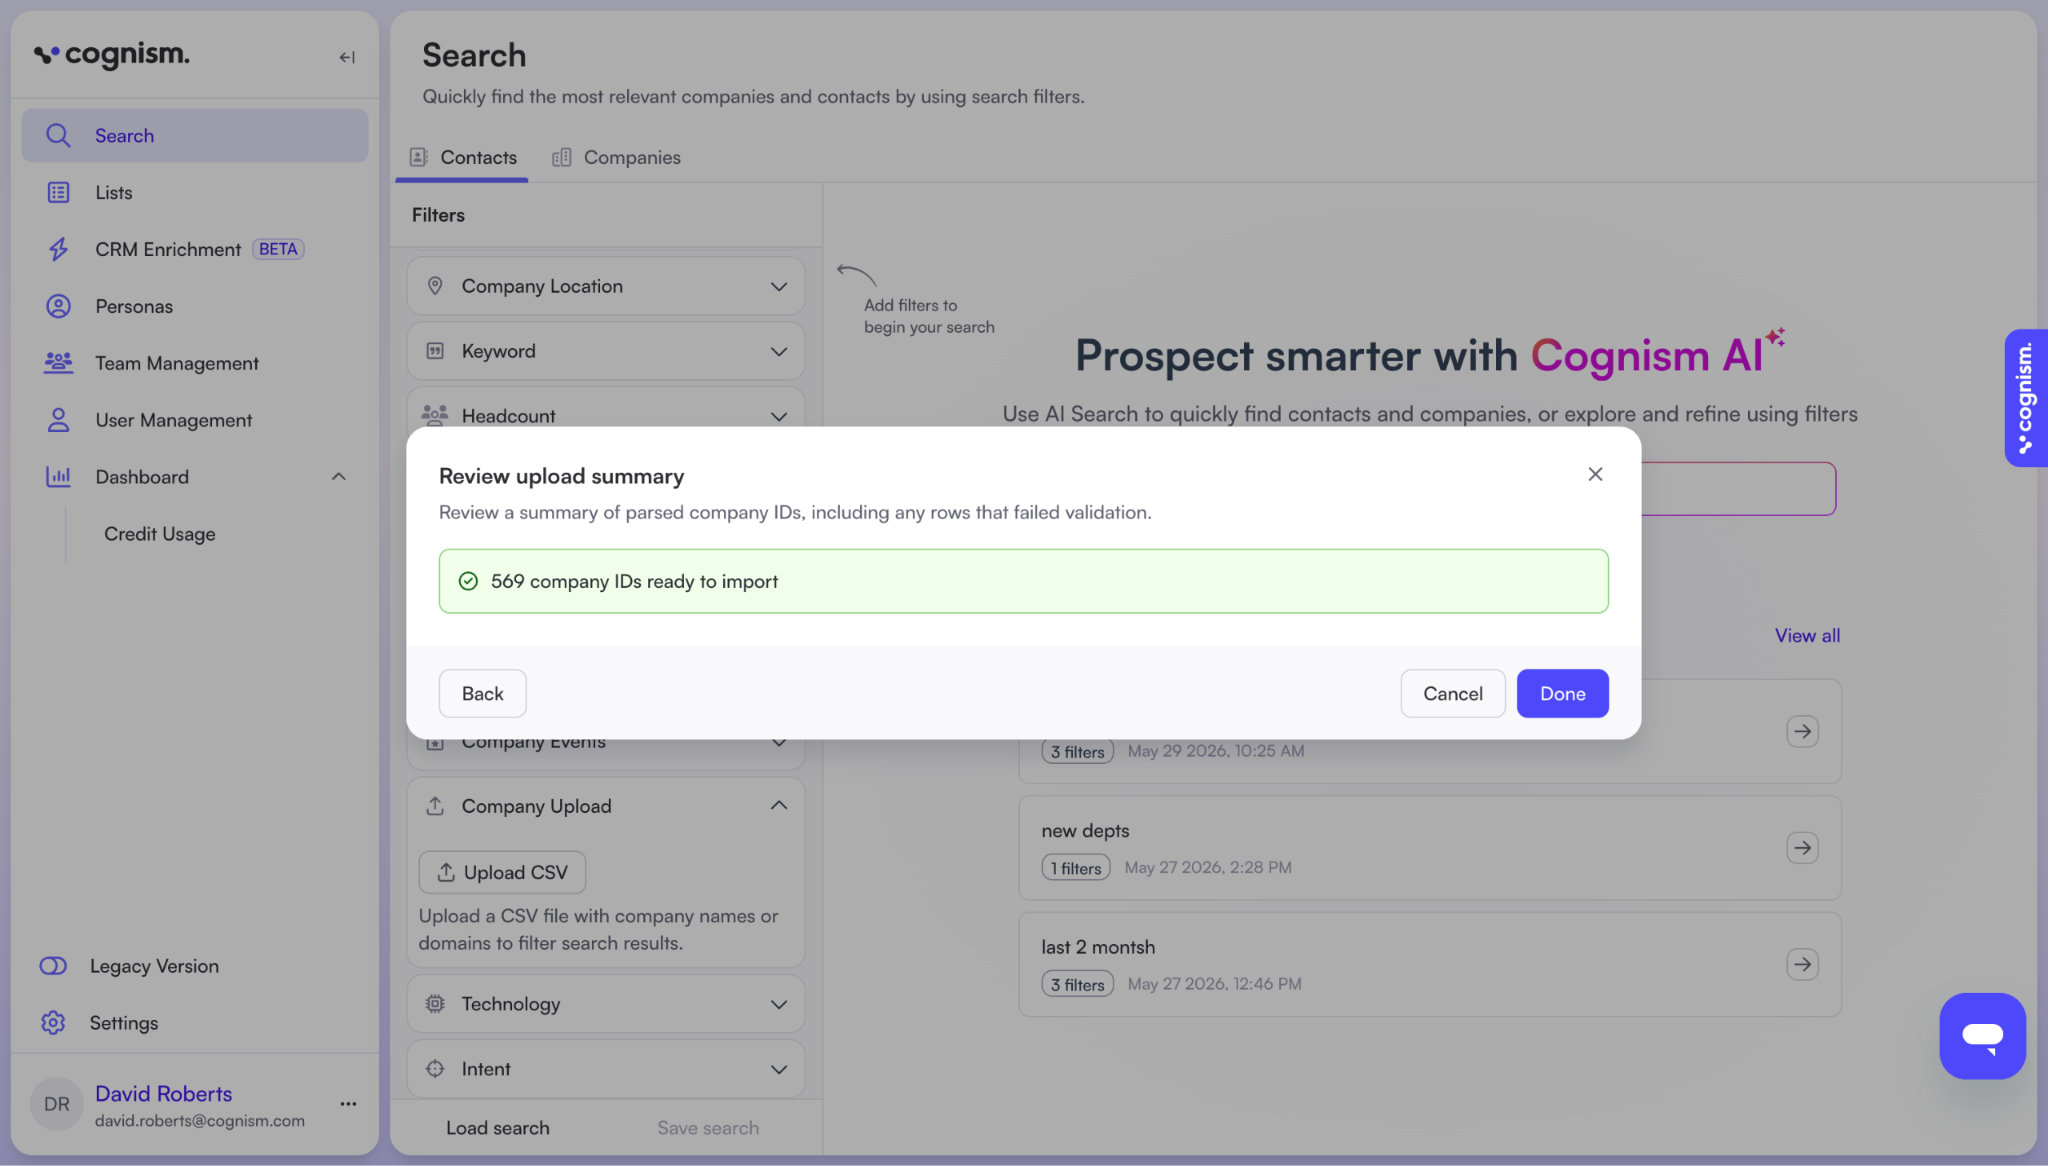Click the BETA badge next to CRM Enrichment
Image resolution: width=2048 pixels, height=1166 pixels.
pos(278,249)
